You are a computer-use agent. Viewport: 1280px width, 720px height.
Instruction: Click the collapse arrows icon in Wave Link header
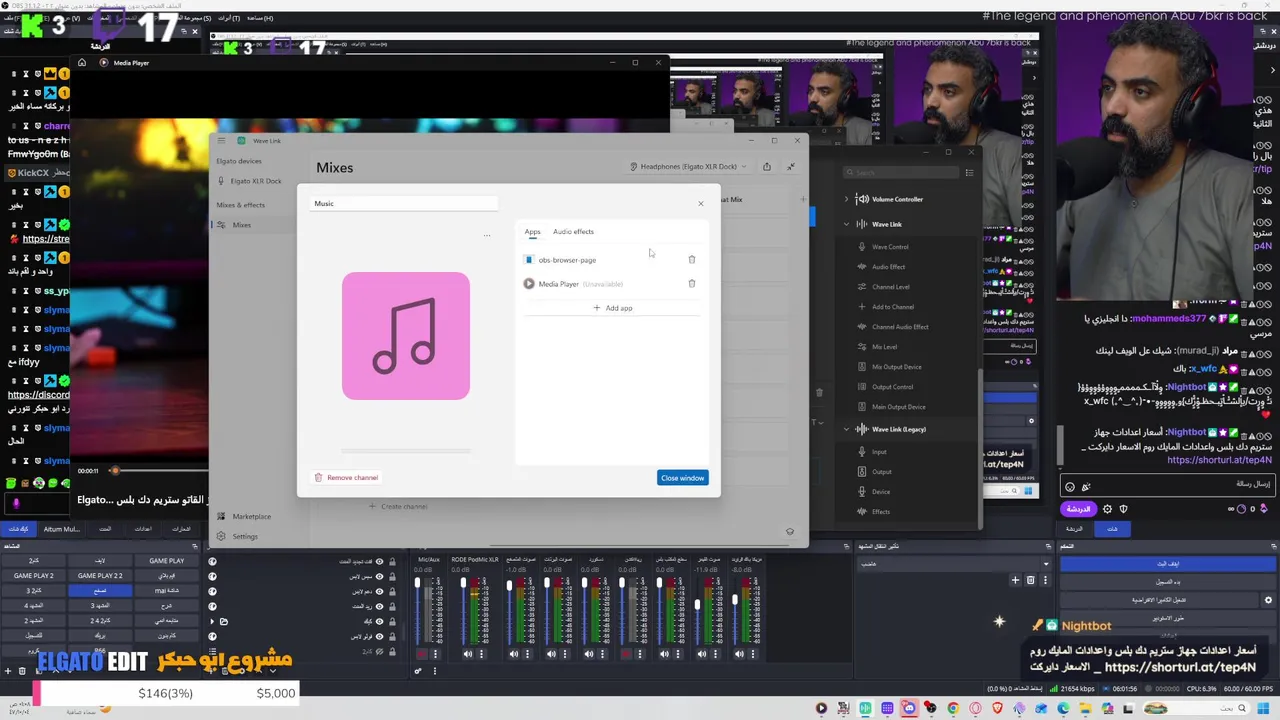pyautogui.click(x=790, y=167)
